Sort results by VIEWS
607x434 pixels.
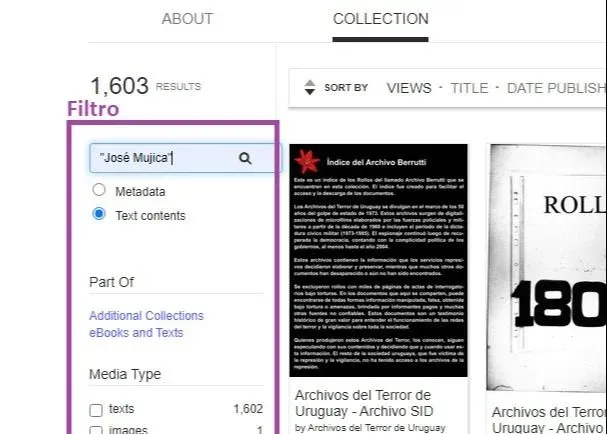pyautogui.click(x=408, y=88)
